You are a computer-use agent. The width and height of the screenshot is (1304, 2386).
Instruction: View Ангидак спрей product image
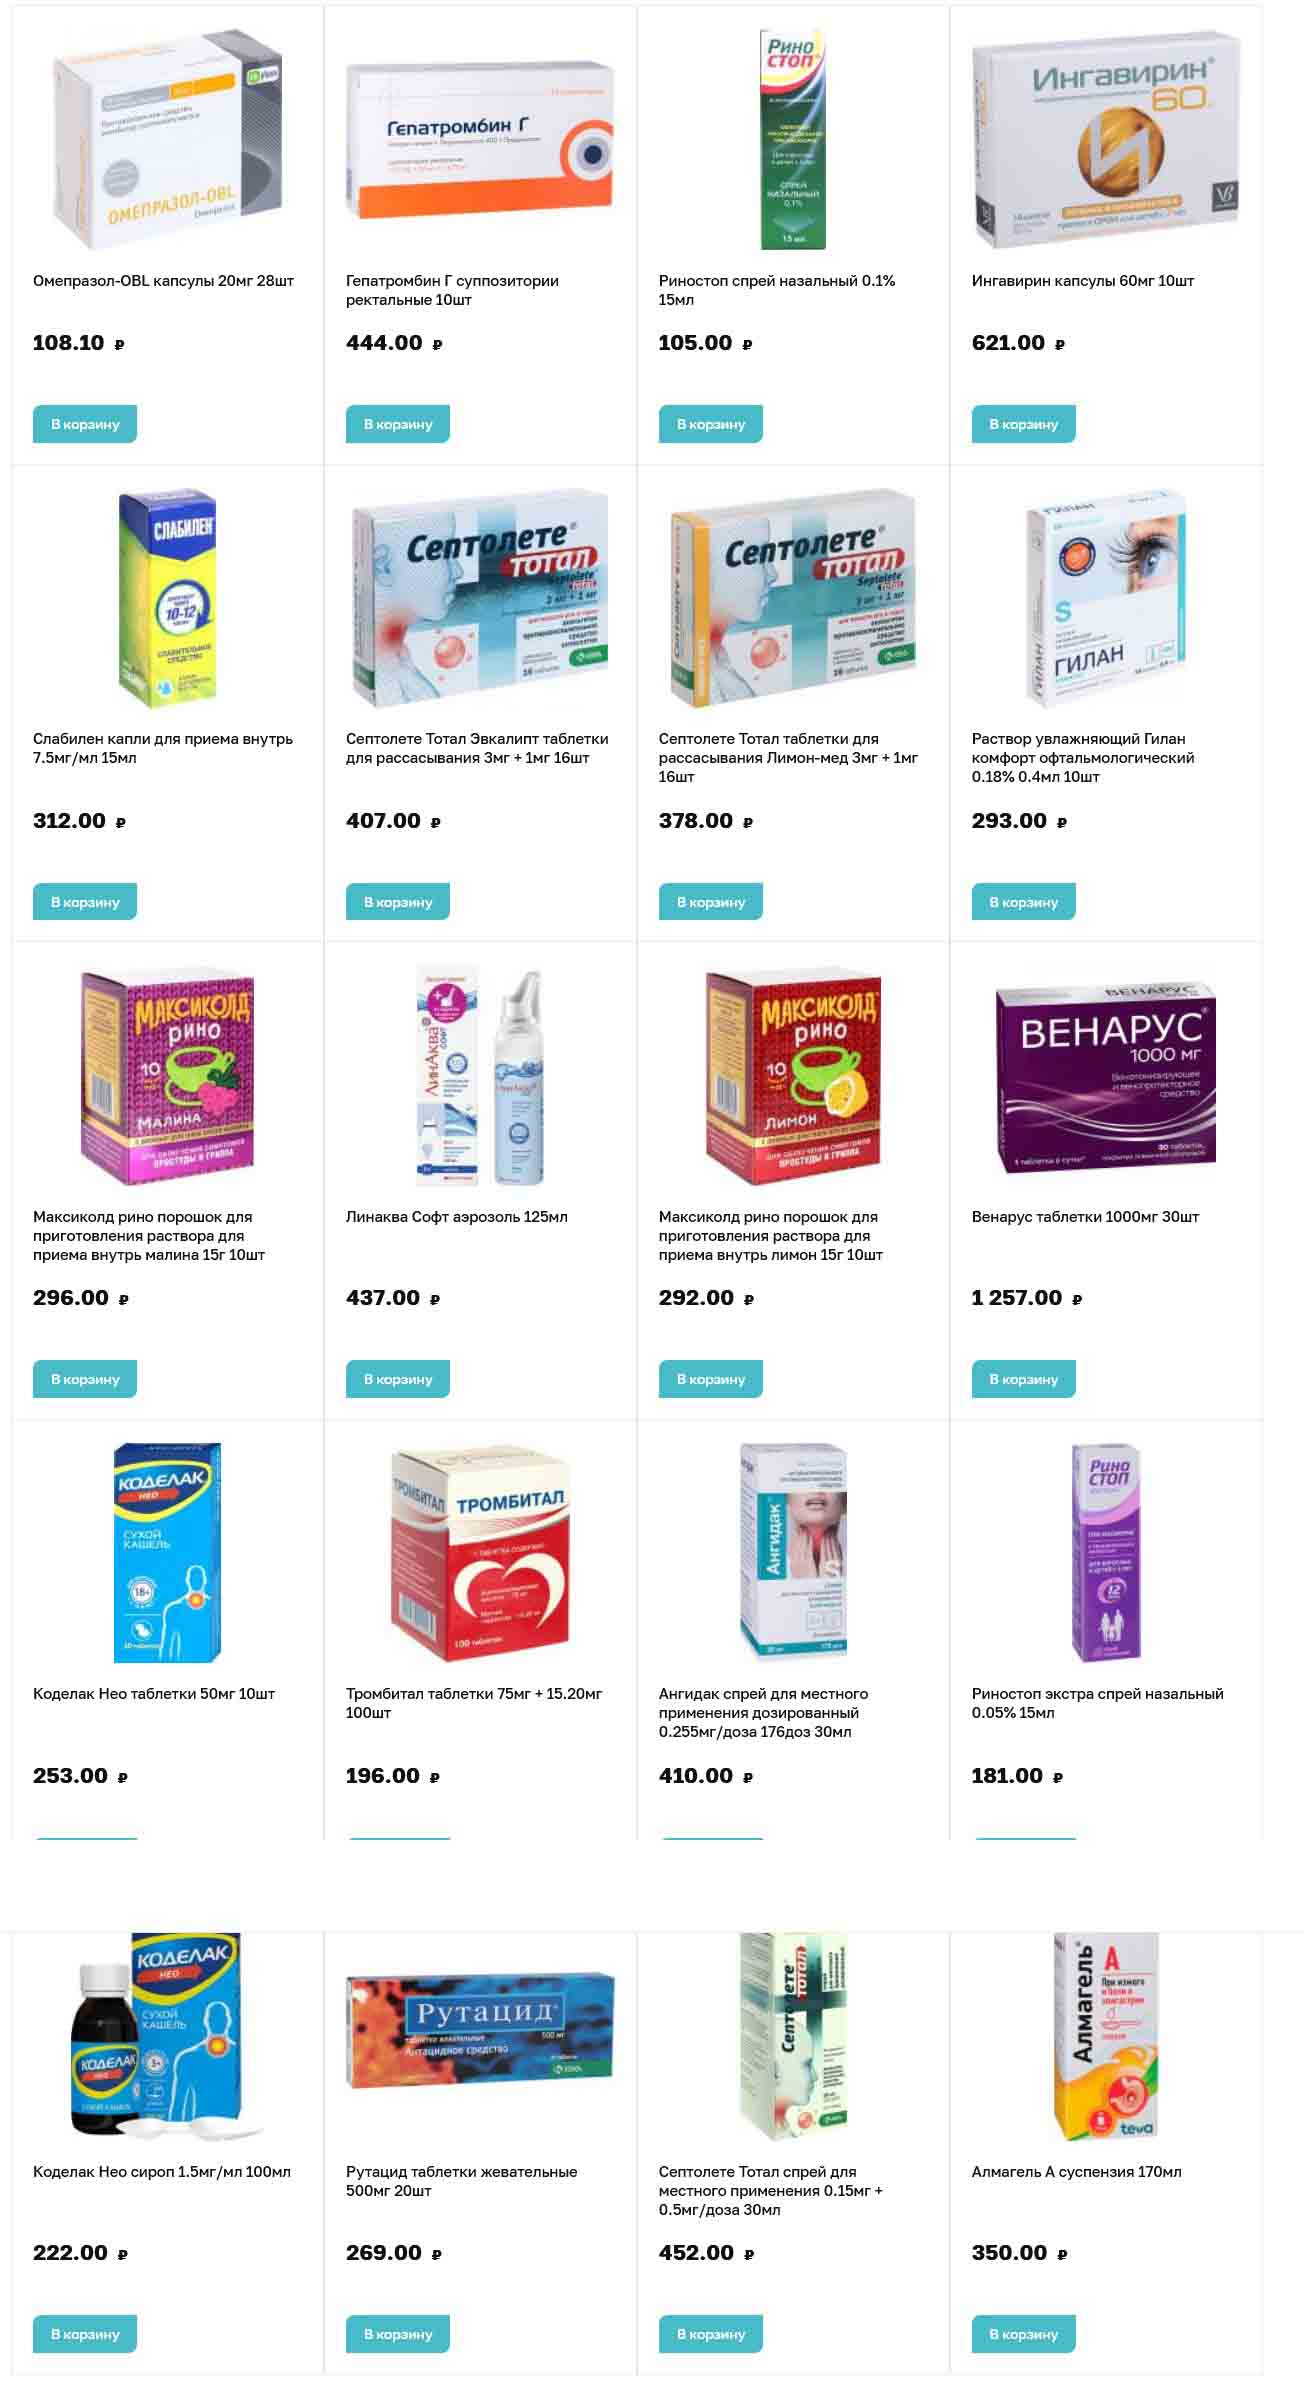tap(793, 1553)
